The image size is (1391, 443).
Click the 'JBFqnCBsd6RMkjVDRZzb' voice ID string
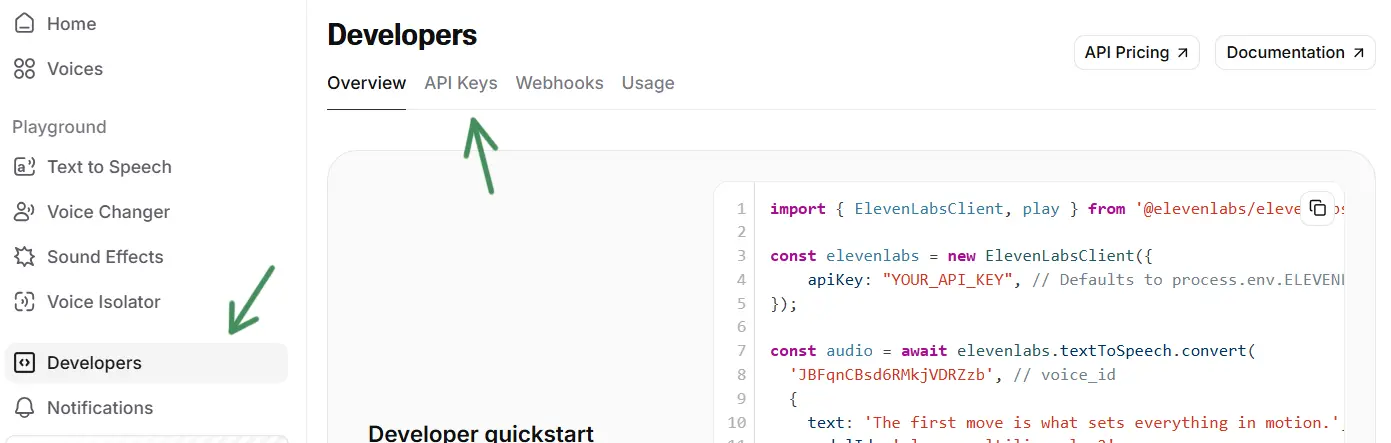coord(893,375)
